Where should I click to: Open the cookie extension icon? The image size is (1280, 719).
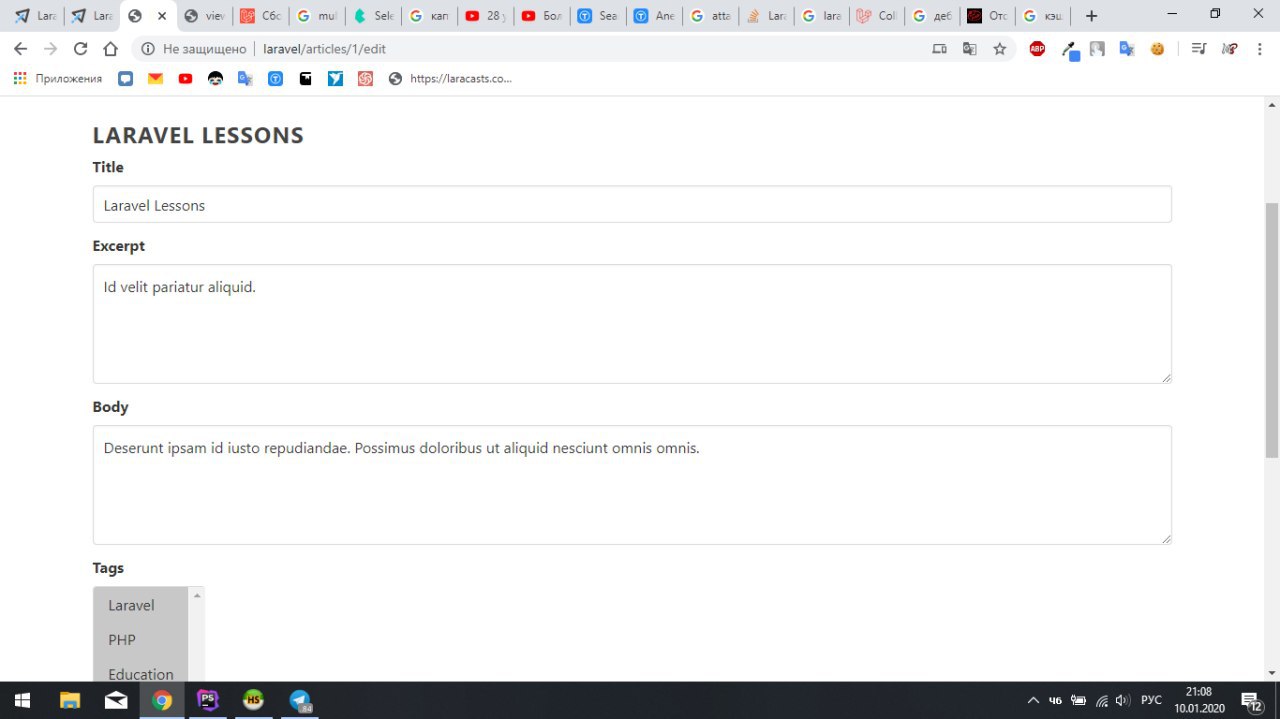(1157, 49)
